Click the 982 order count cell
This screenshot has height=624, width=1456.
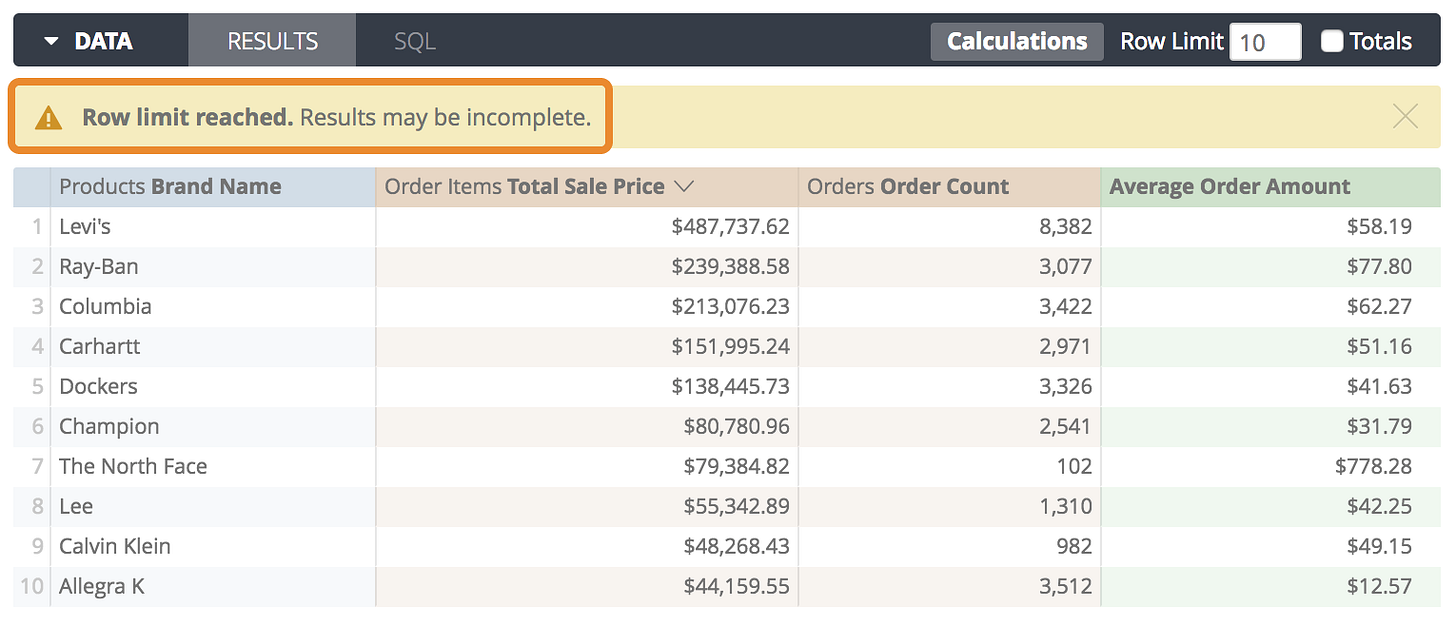[949, 547]
